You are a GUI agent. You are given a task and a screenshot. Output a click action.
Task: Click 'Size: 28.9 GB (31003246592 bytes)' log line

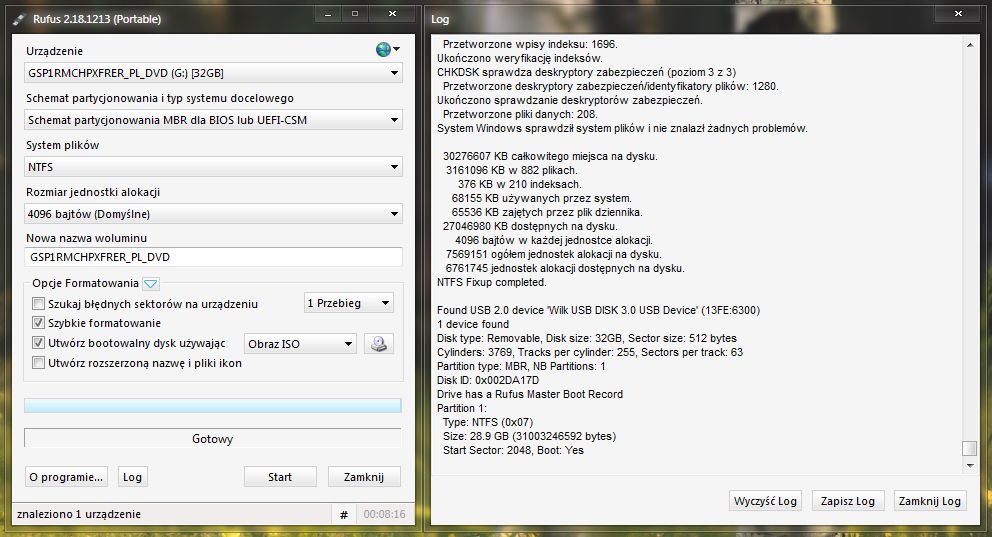coord(529,436)
